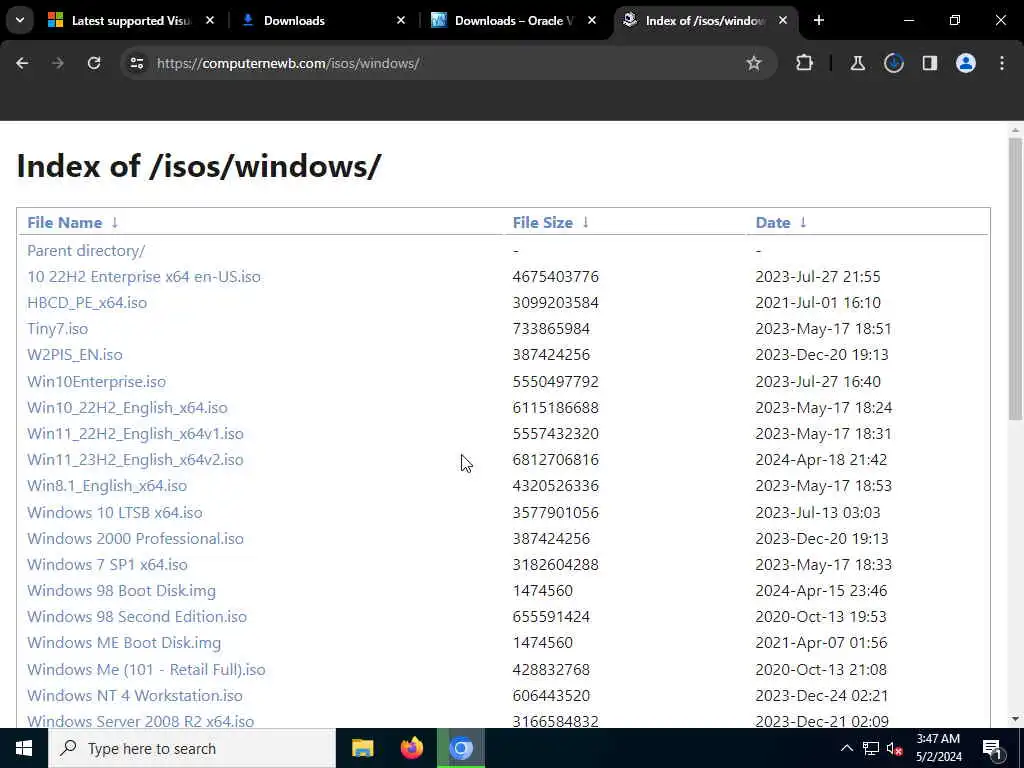Sort by File Name column
This screenshot has width=1024, height=768.
pos(65,223)
